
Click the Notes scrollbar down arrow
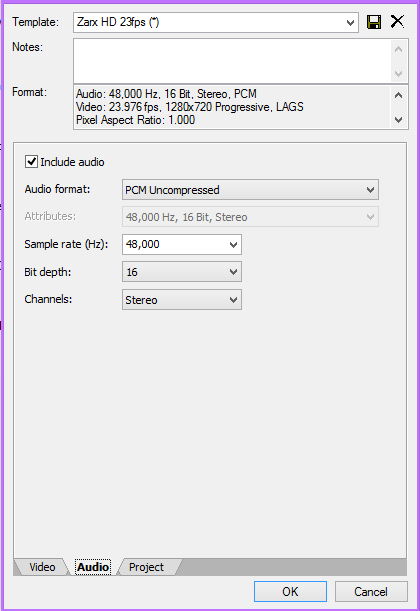point(398,73)
